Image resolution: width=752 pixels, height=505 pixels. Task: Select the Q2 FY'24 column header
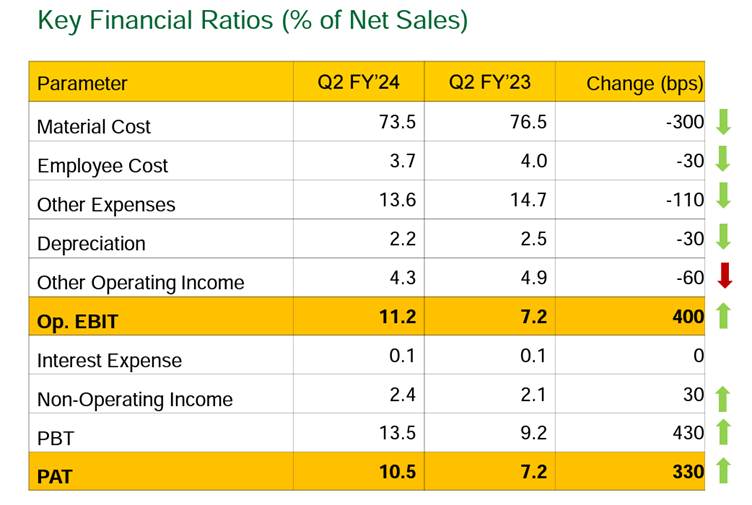click(x=359, y=84)
